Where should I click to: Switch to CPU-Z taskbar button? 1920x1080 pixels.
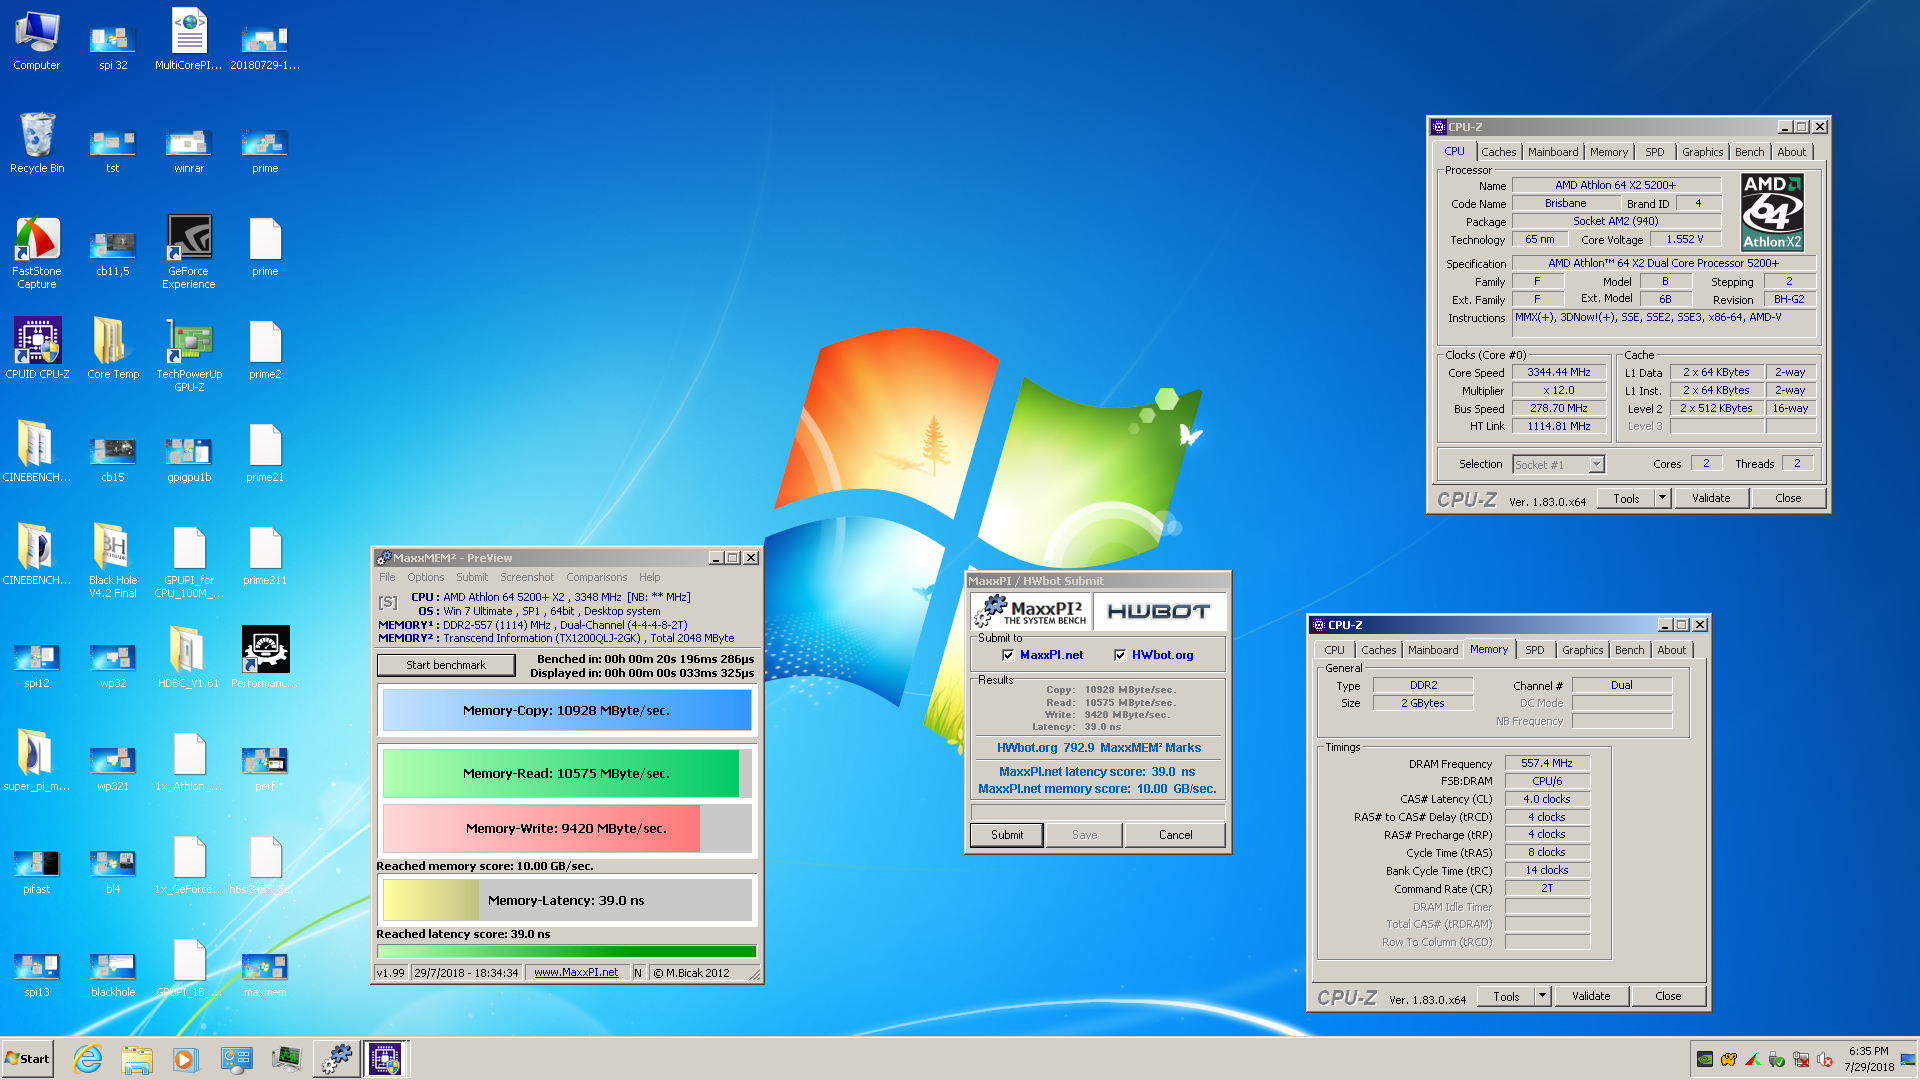tap(385, 1059)
